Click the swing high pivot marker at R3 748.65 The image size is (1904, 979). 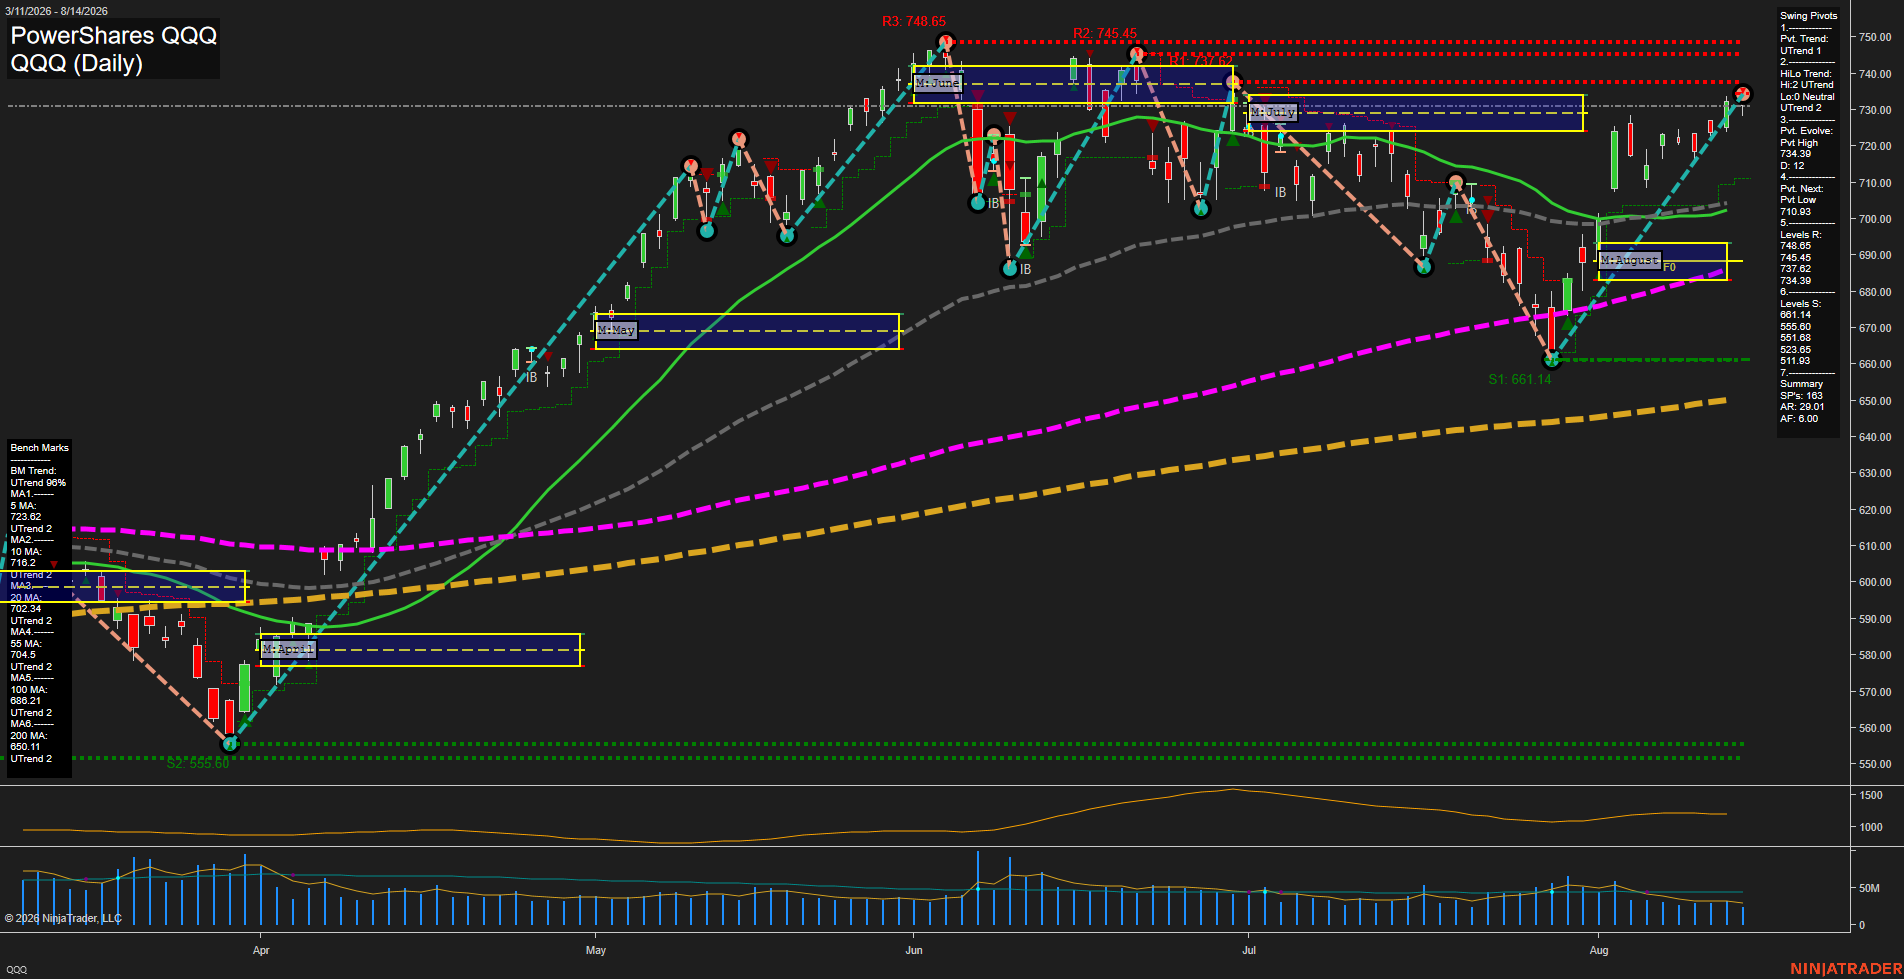945,42
